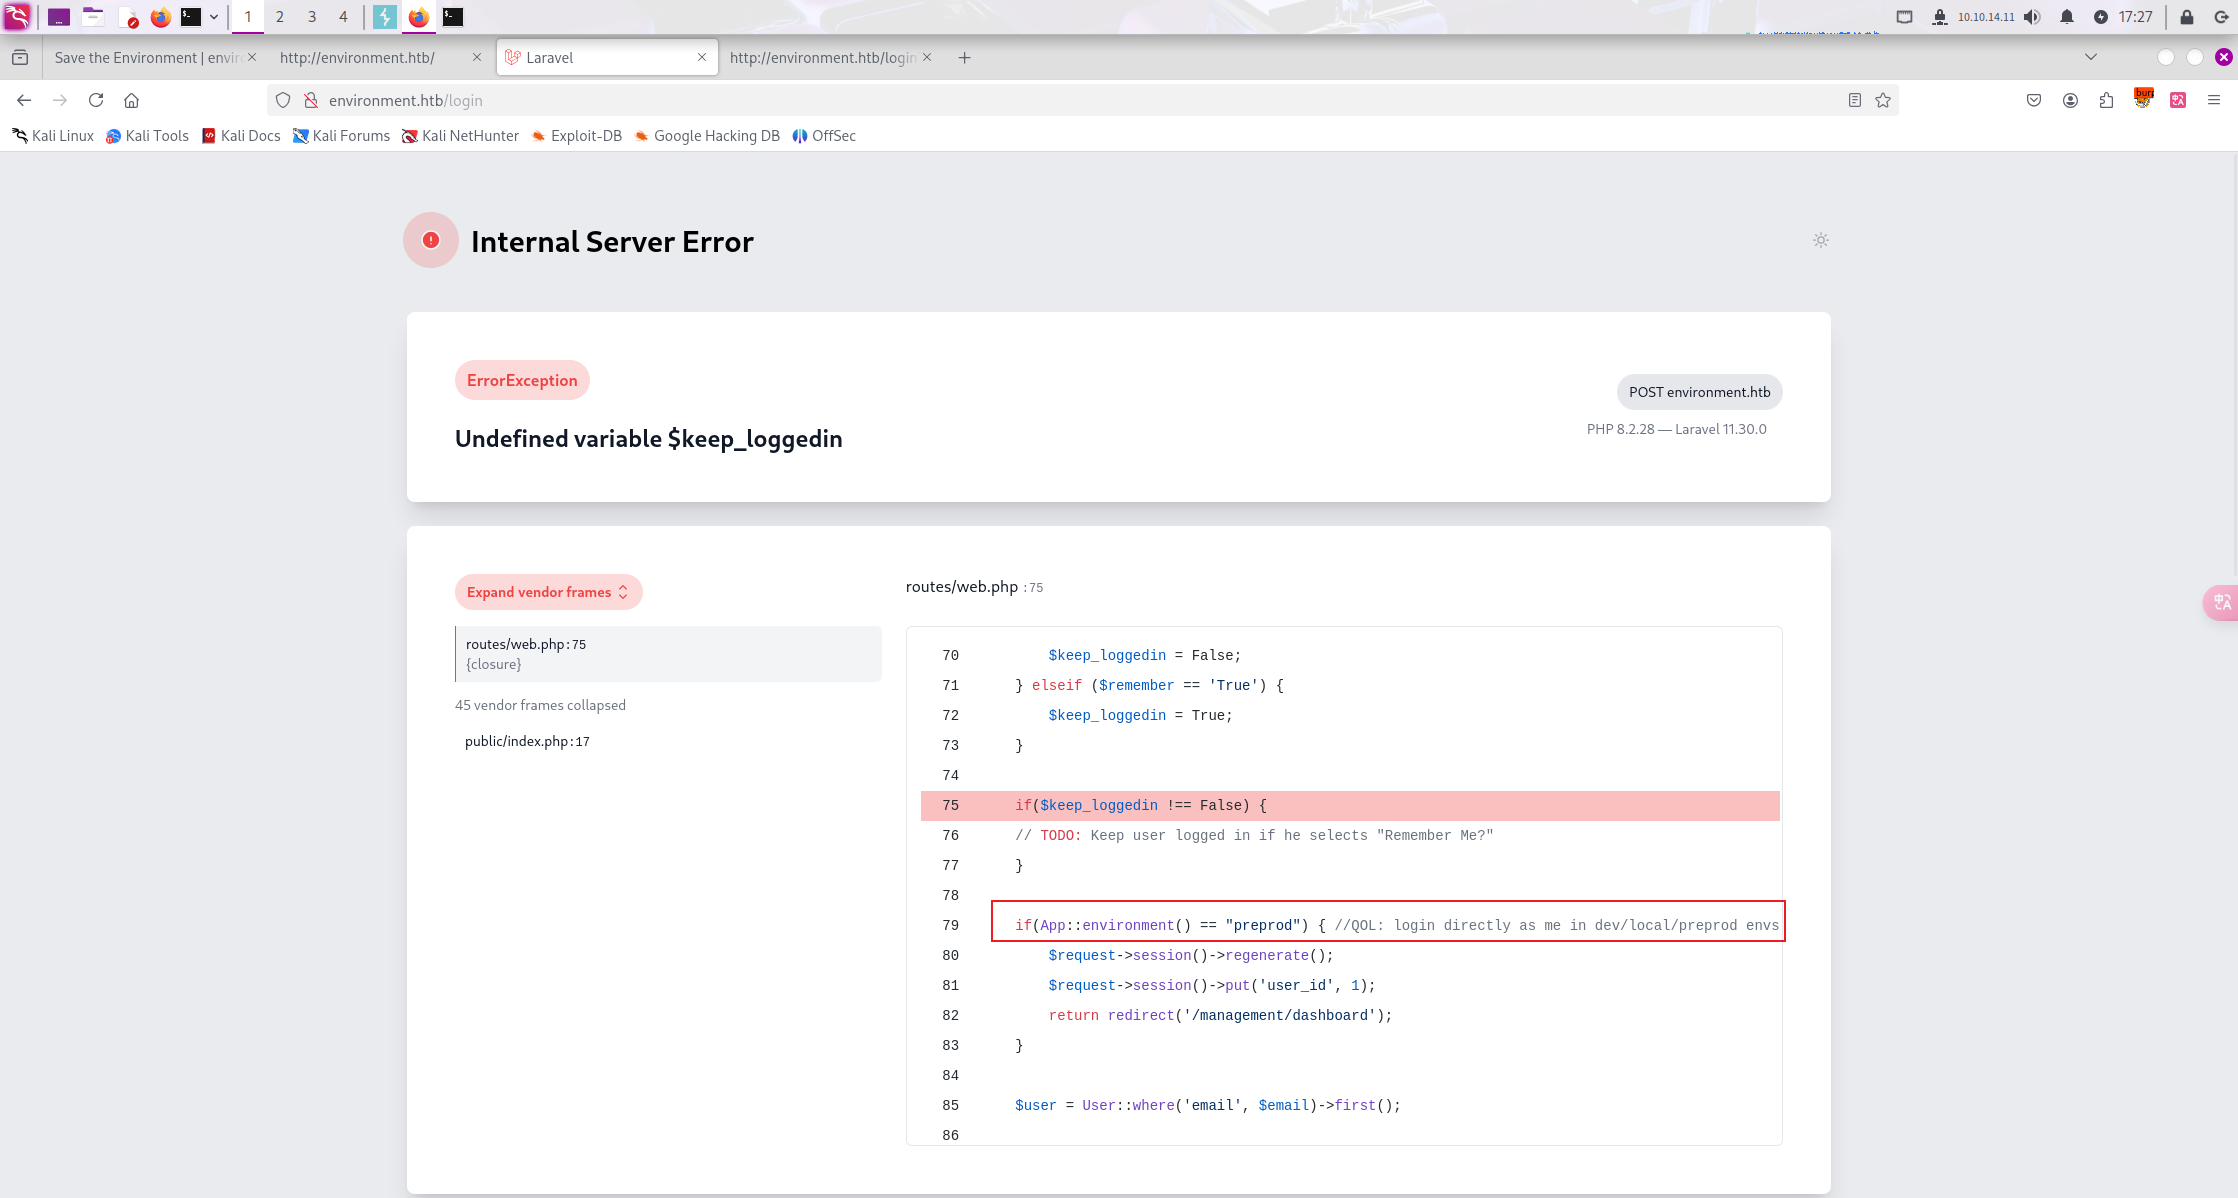Switch to http://environment.htb/ tab
This screenshot has height=1198, width=2238.
coord(370,58)
